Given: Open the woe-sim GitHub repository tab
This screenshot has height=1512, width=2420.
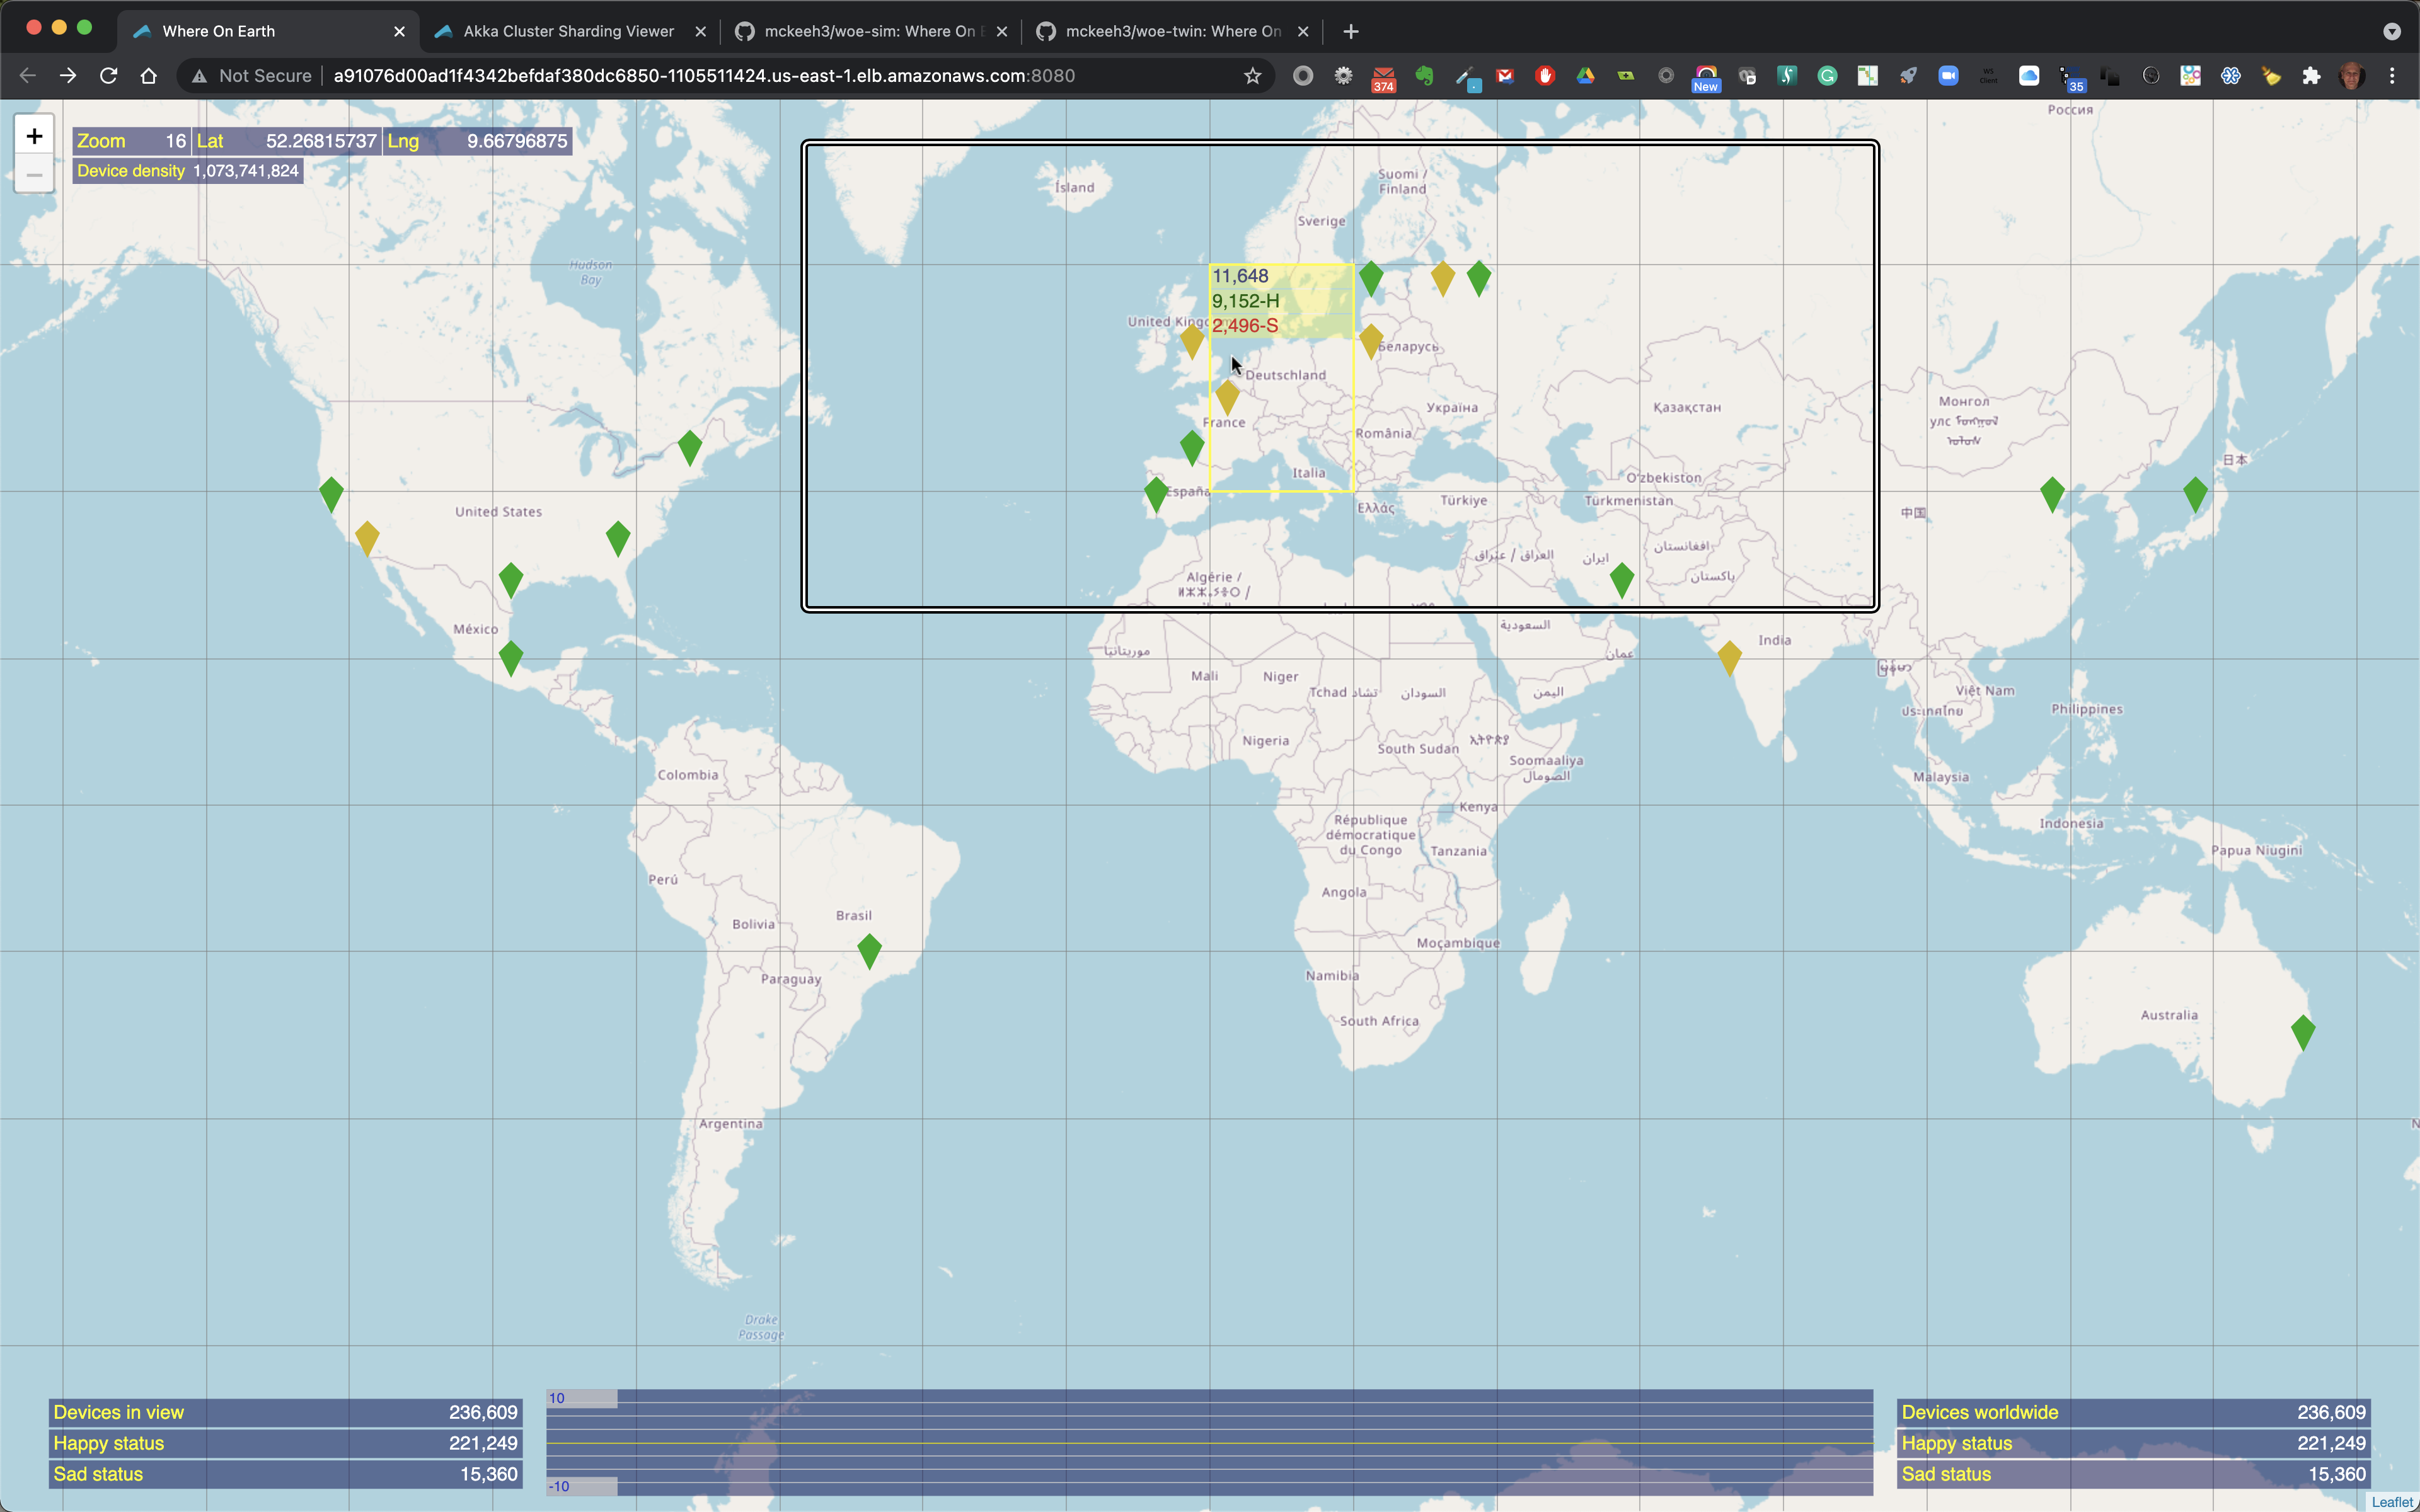Looking at the screenshot, I should point(871,30).
